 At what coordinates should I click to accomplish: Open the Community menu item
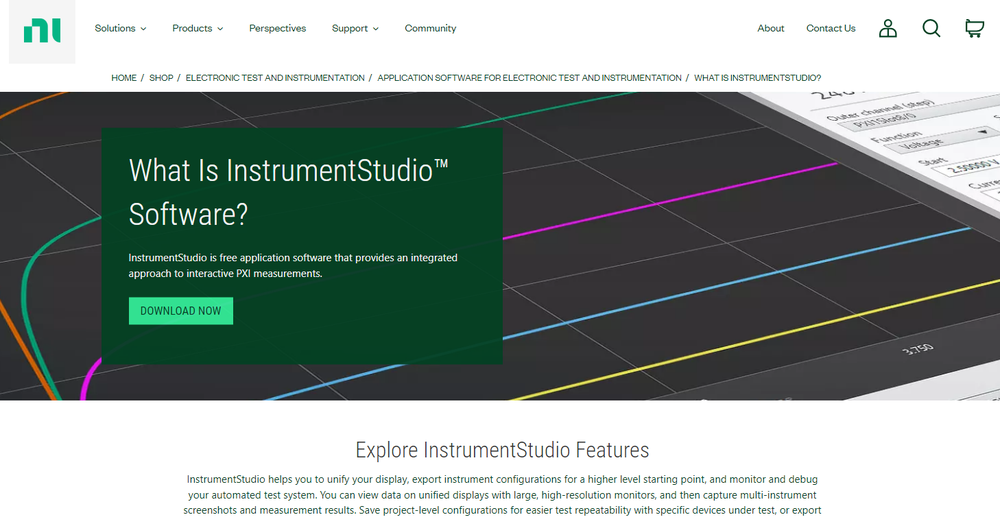tap(430, 28)
